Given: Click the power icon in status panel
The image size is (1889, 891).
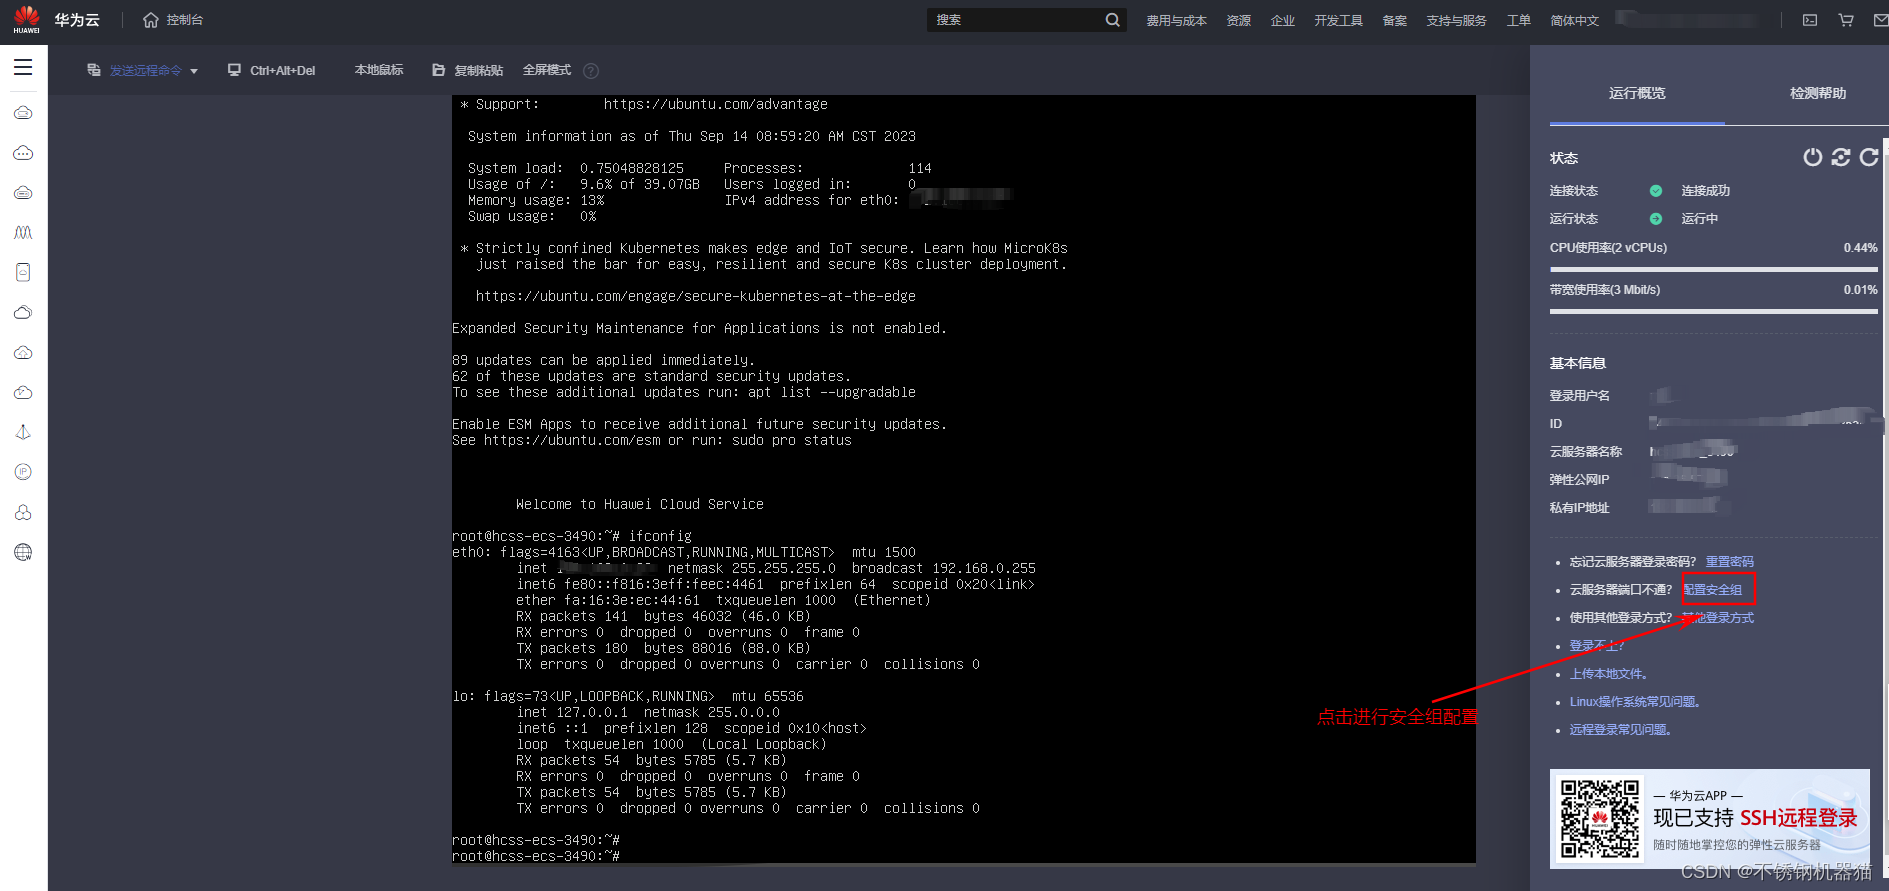Looking at the screenshot, I should point(1812,157).
